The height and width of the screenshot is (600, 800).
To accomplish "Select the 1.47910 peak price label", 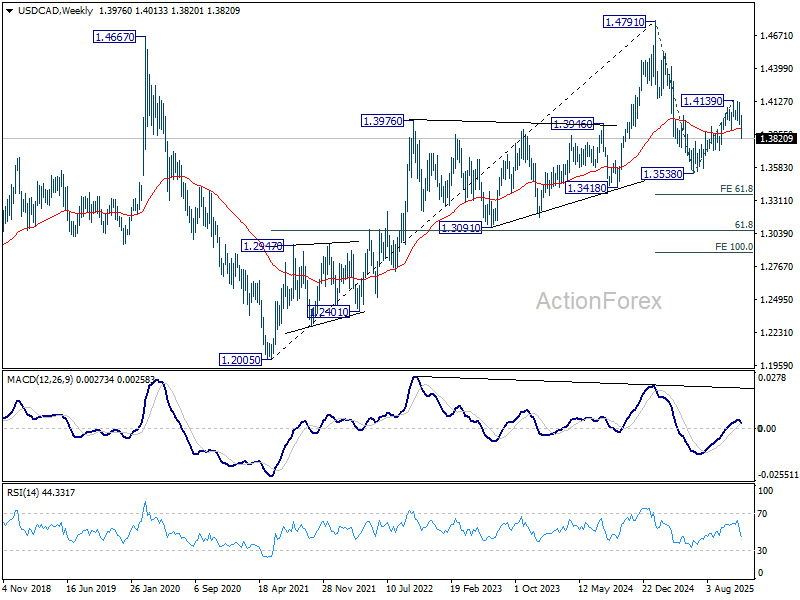I will pyautogui.click(x=624, y=22).
